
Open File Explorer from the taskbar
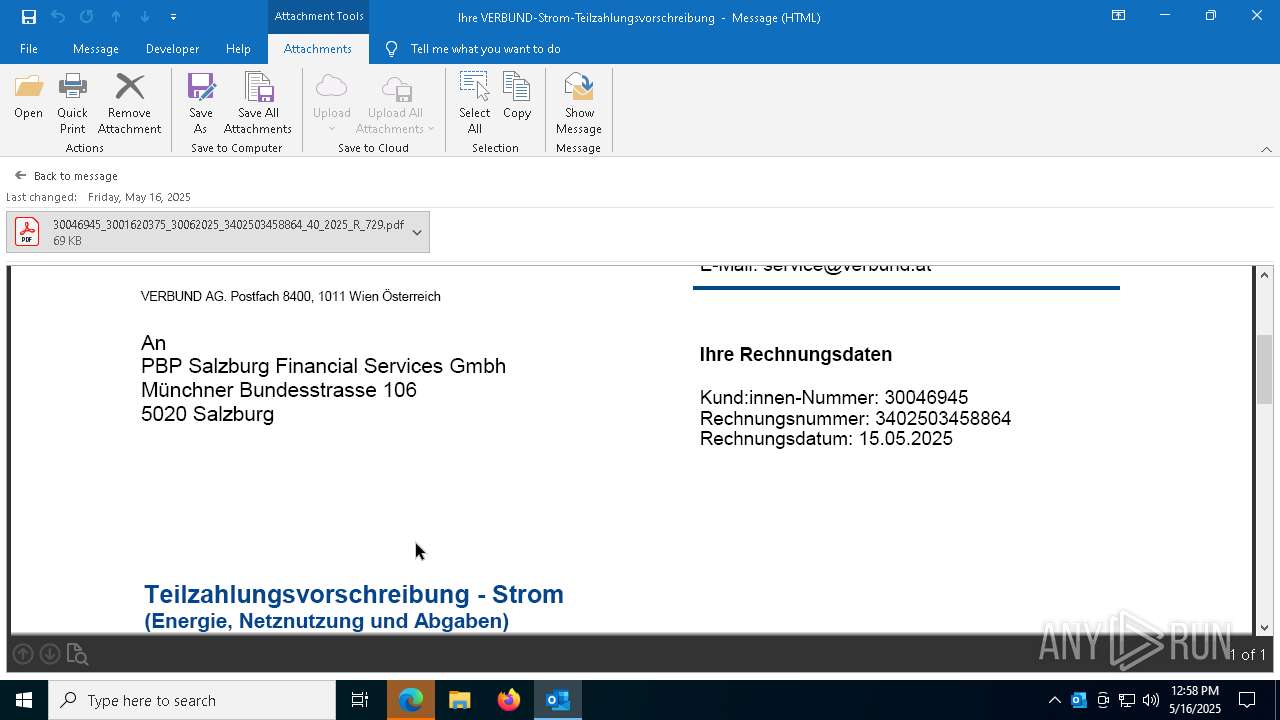pyautogui.click(x=460, y=700)
